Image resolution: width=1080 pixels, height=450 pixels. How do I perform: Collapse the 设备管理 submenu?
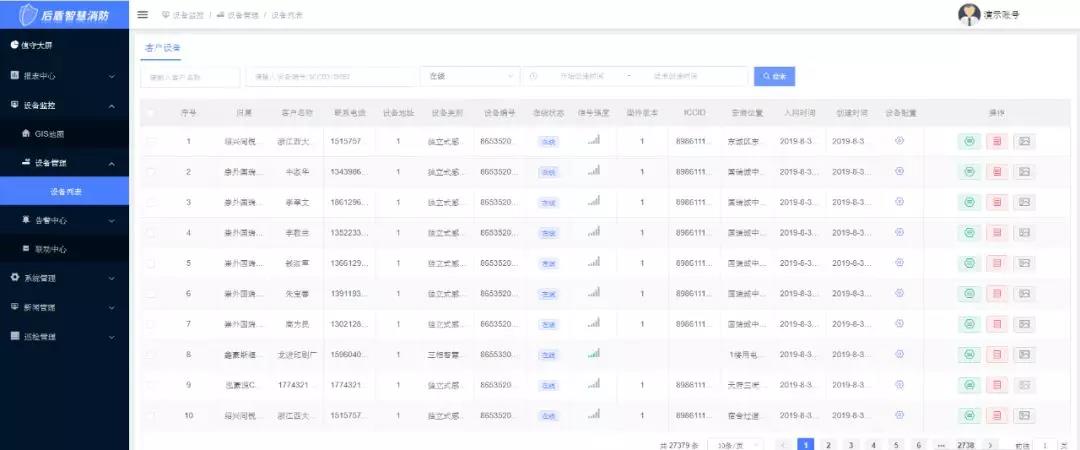pyautogui.click(x=64, y=163)
